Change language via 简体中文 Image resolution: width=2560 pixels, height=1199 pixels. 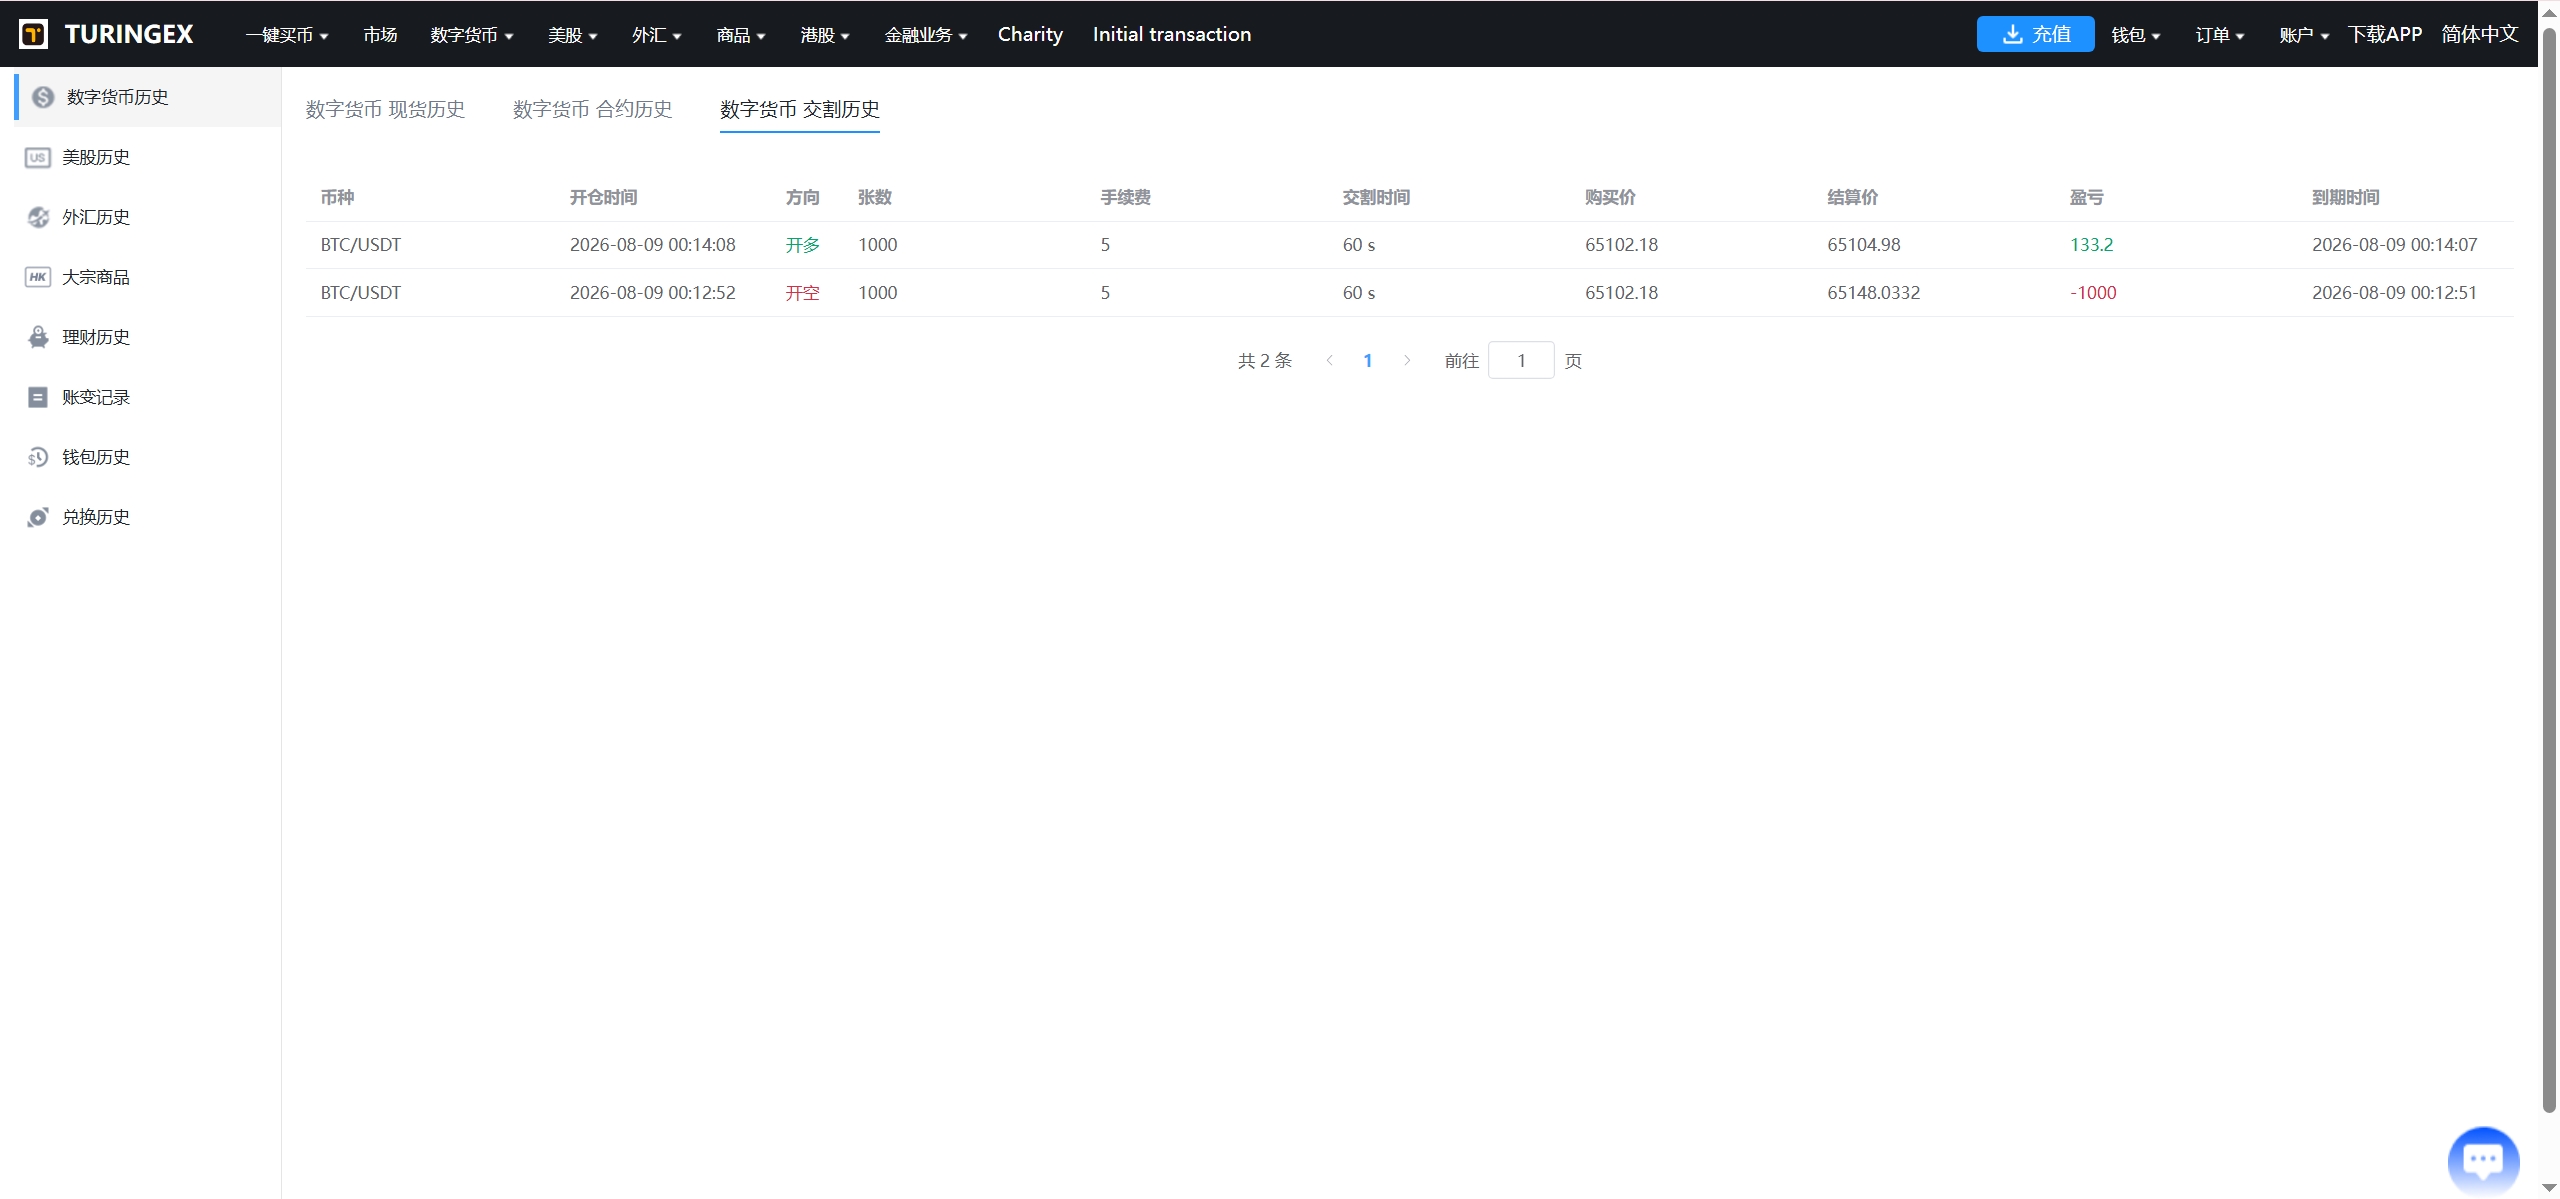pos(2480,34)
